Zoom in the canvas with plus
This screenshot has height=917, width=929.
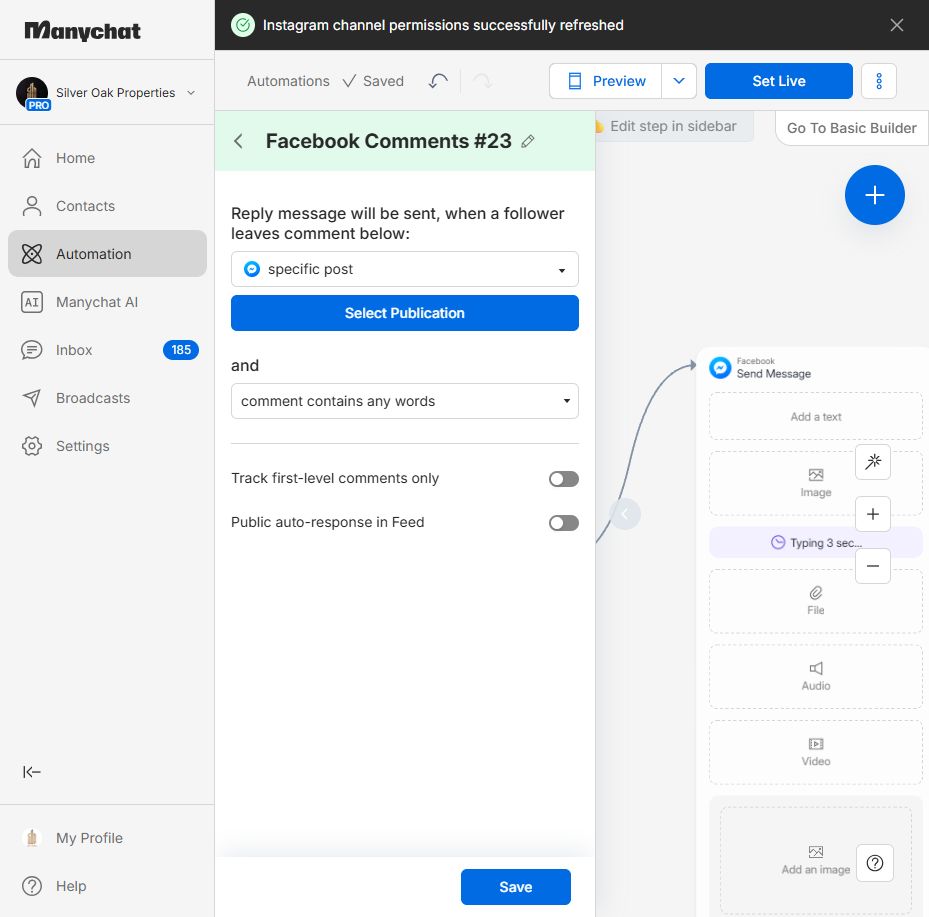(x=873, y=514)
